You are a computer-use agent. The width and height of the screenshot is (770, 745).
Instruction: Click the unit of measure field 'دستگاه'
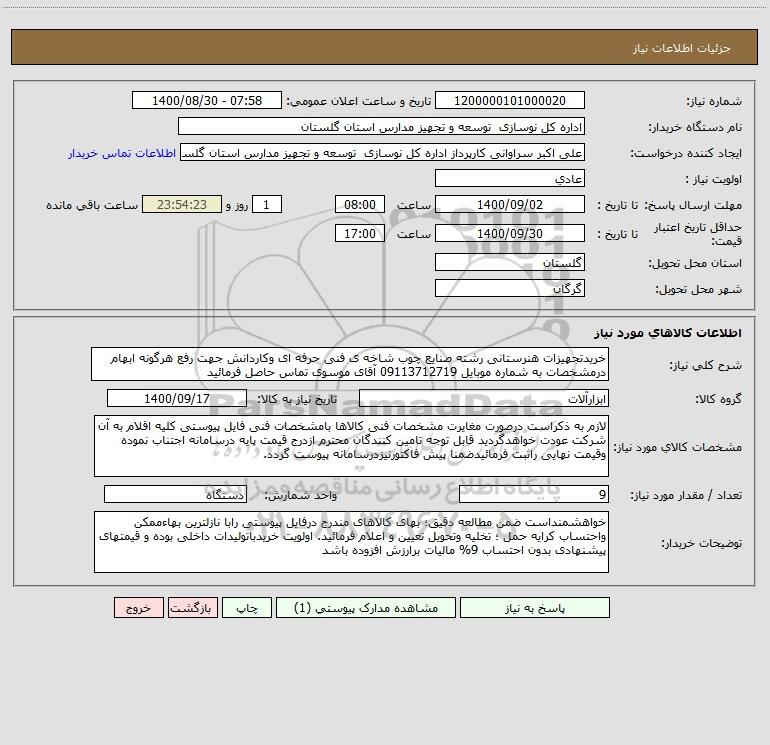[175, 494]
